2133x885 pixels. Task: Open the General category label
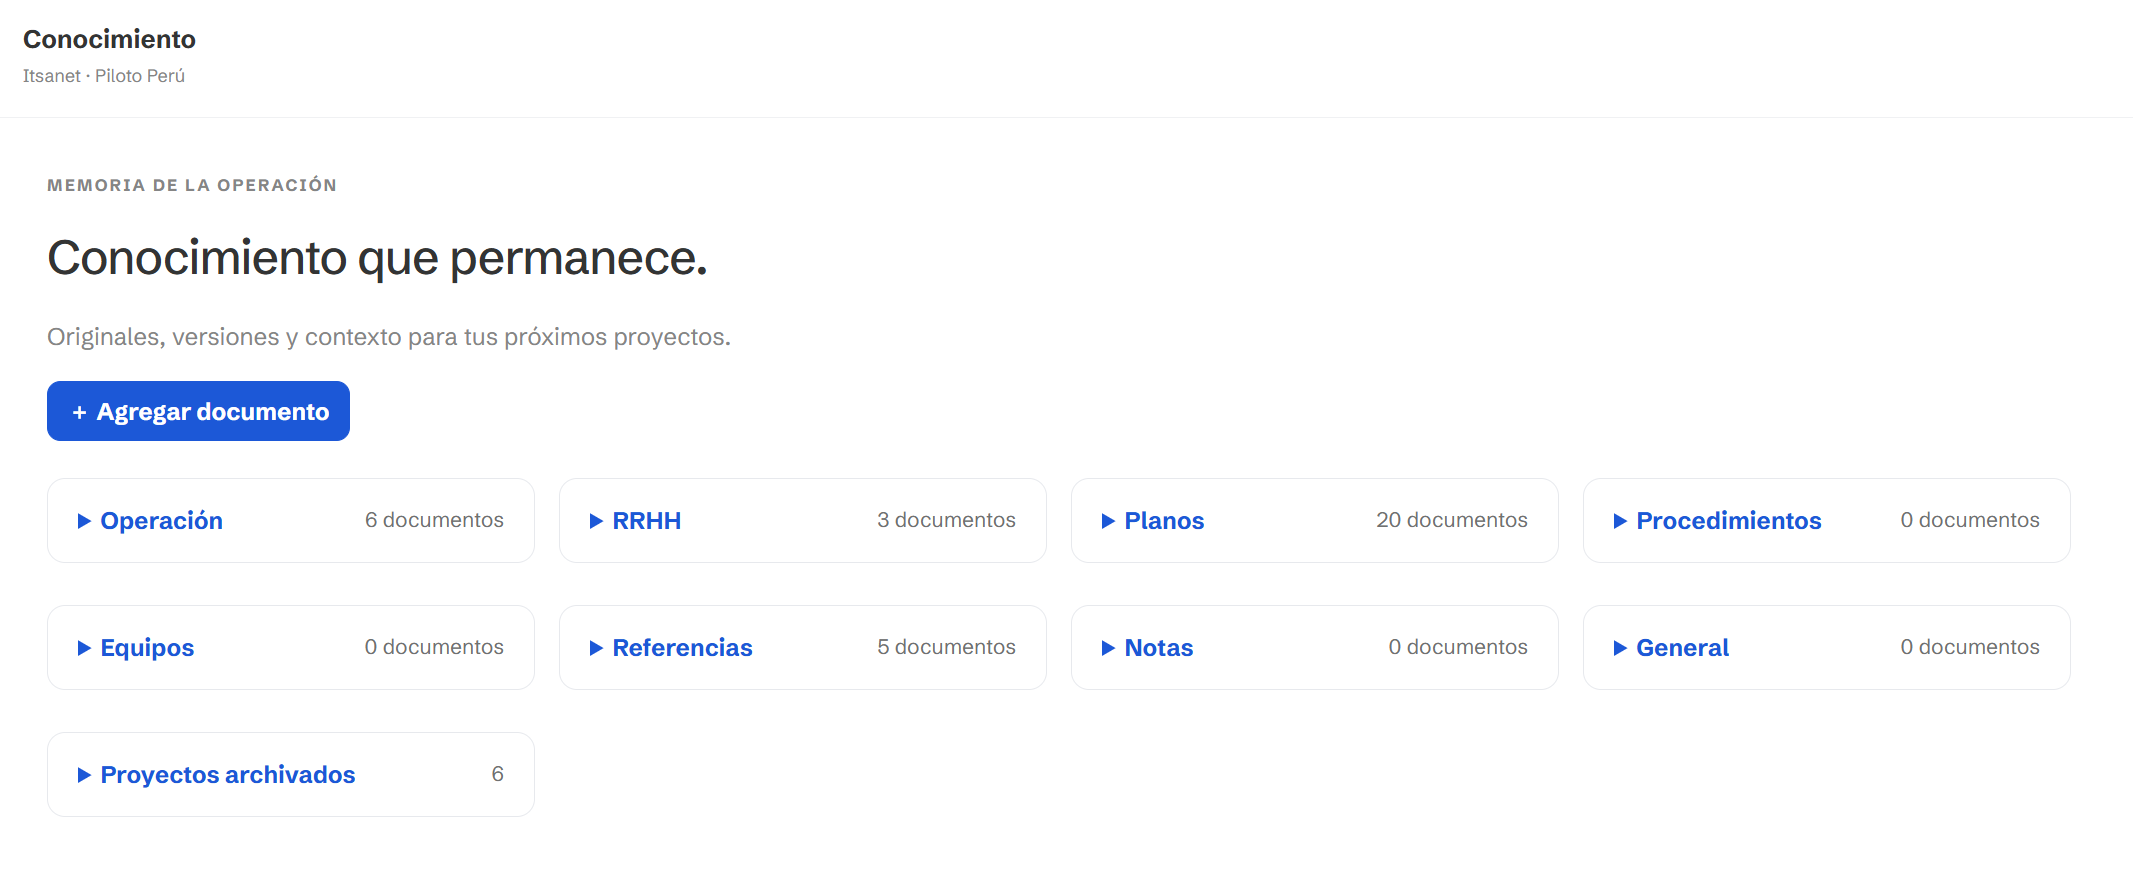coord(1683,648)
